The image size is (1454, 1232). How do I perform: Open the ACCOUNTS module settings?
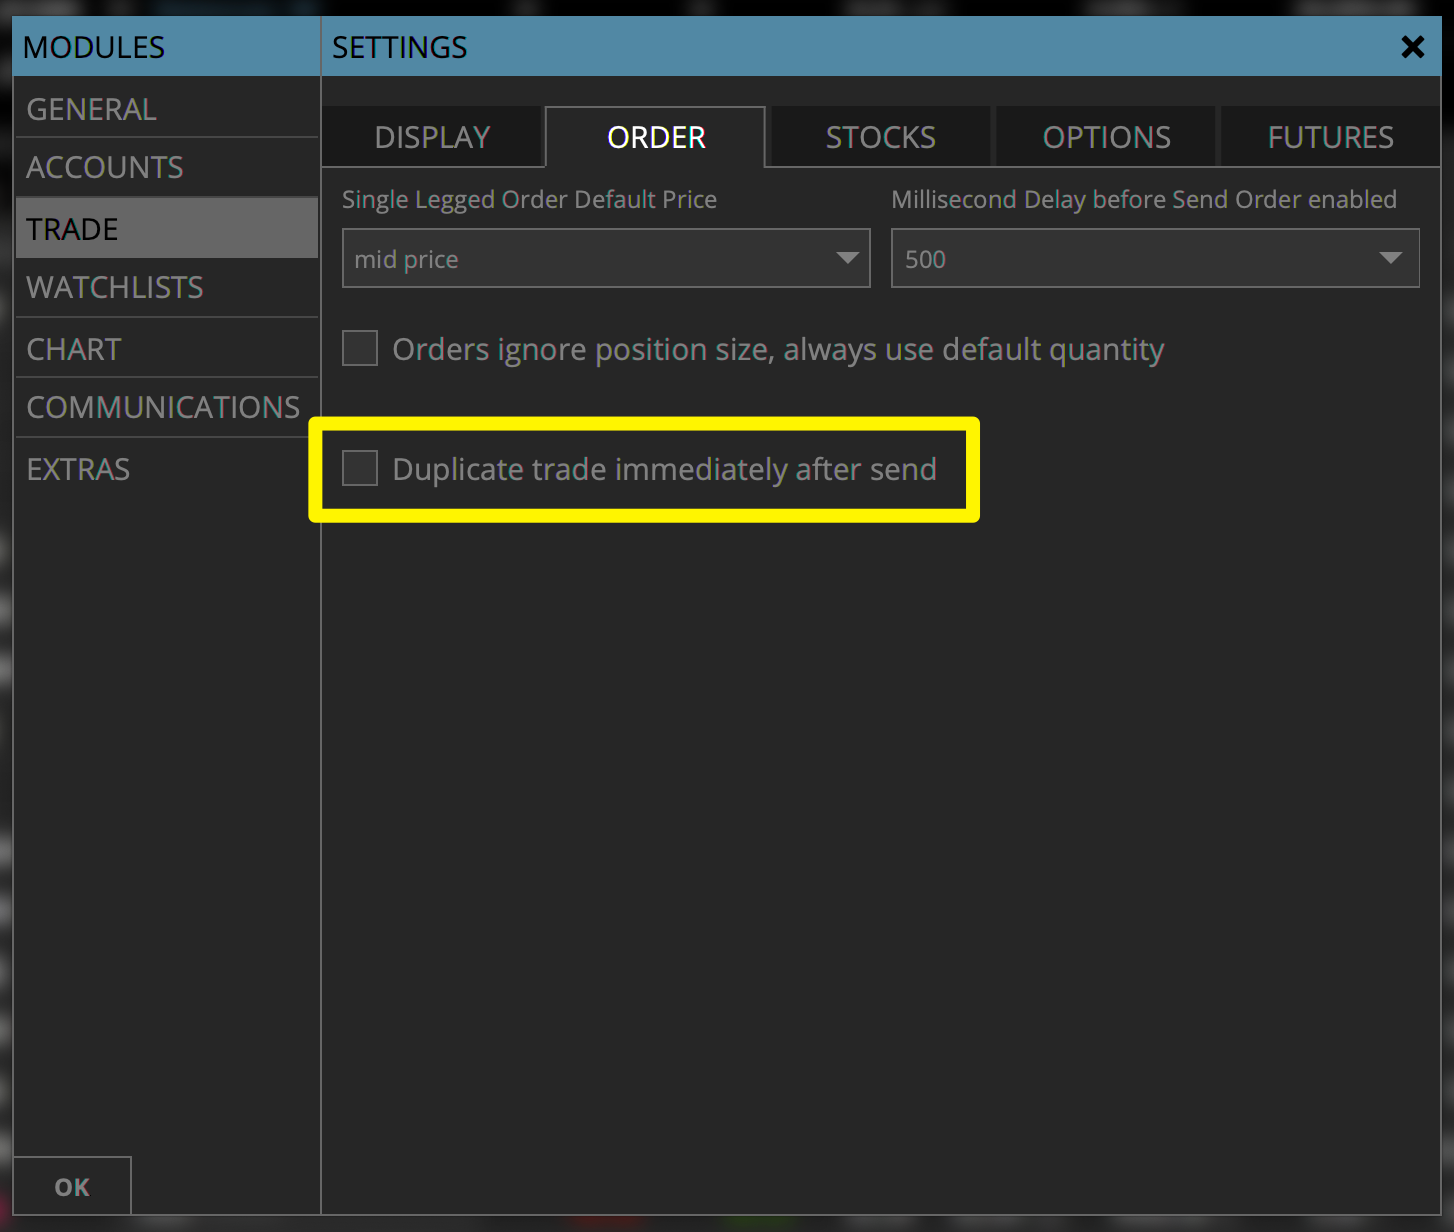105,167
